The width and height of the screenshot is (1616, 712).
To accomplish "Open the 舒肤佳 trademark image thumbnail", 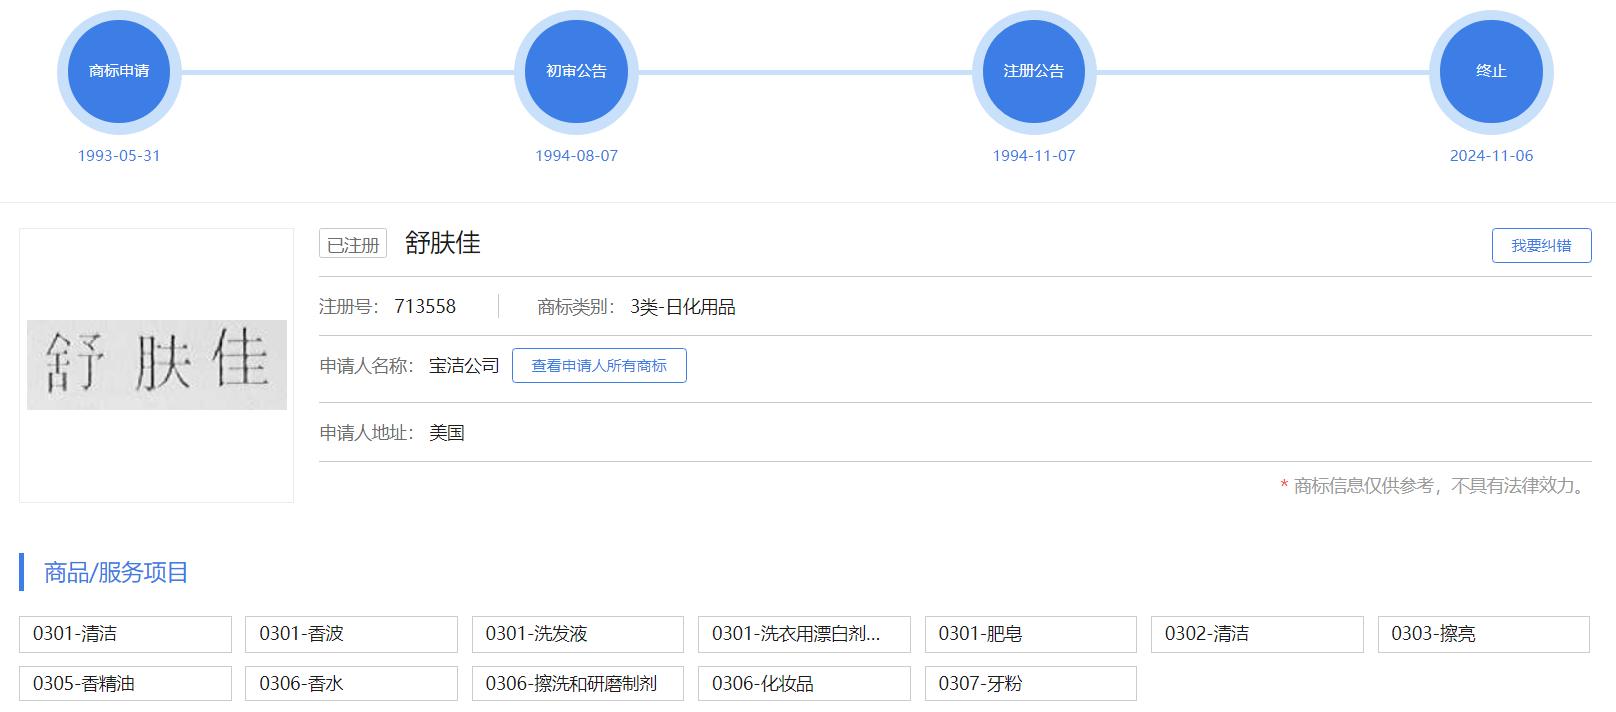I will coord(157,365).
